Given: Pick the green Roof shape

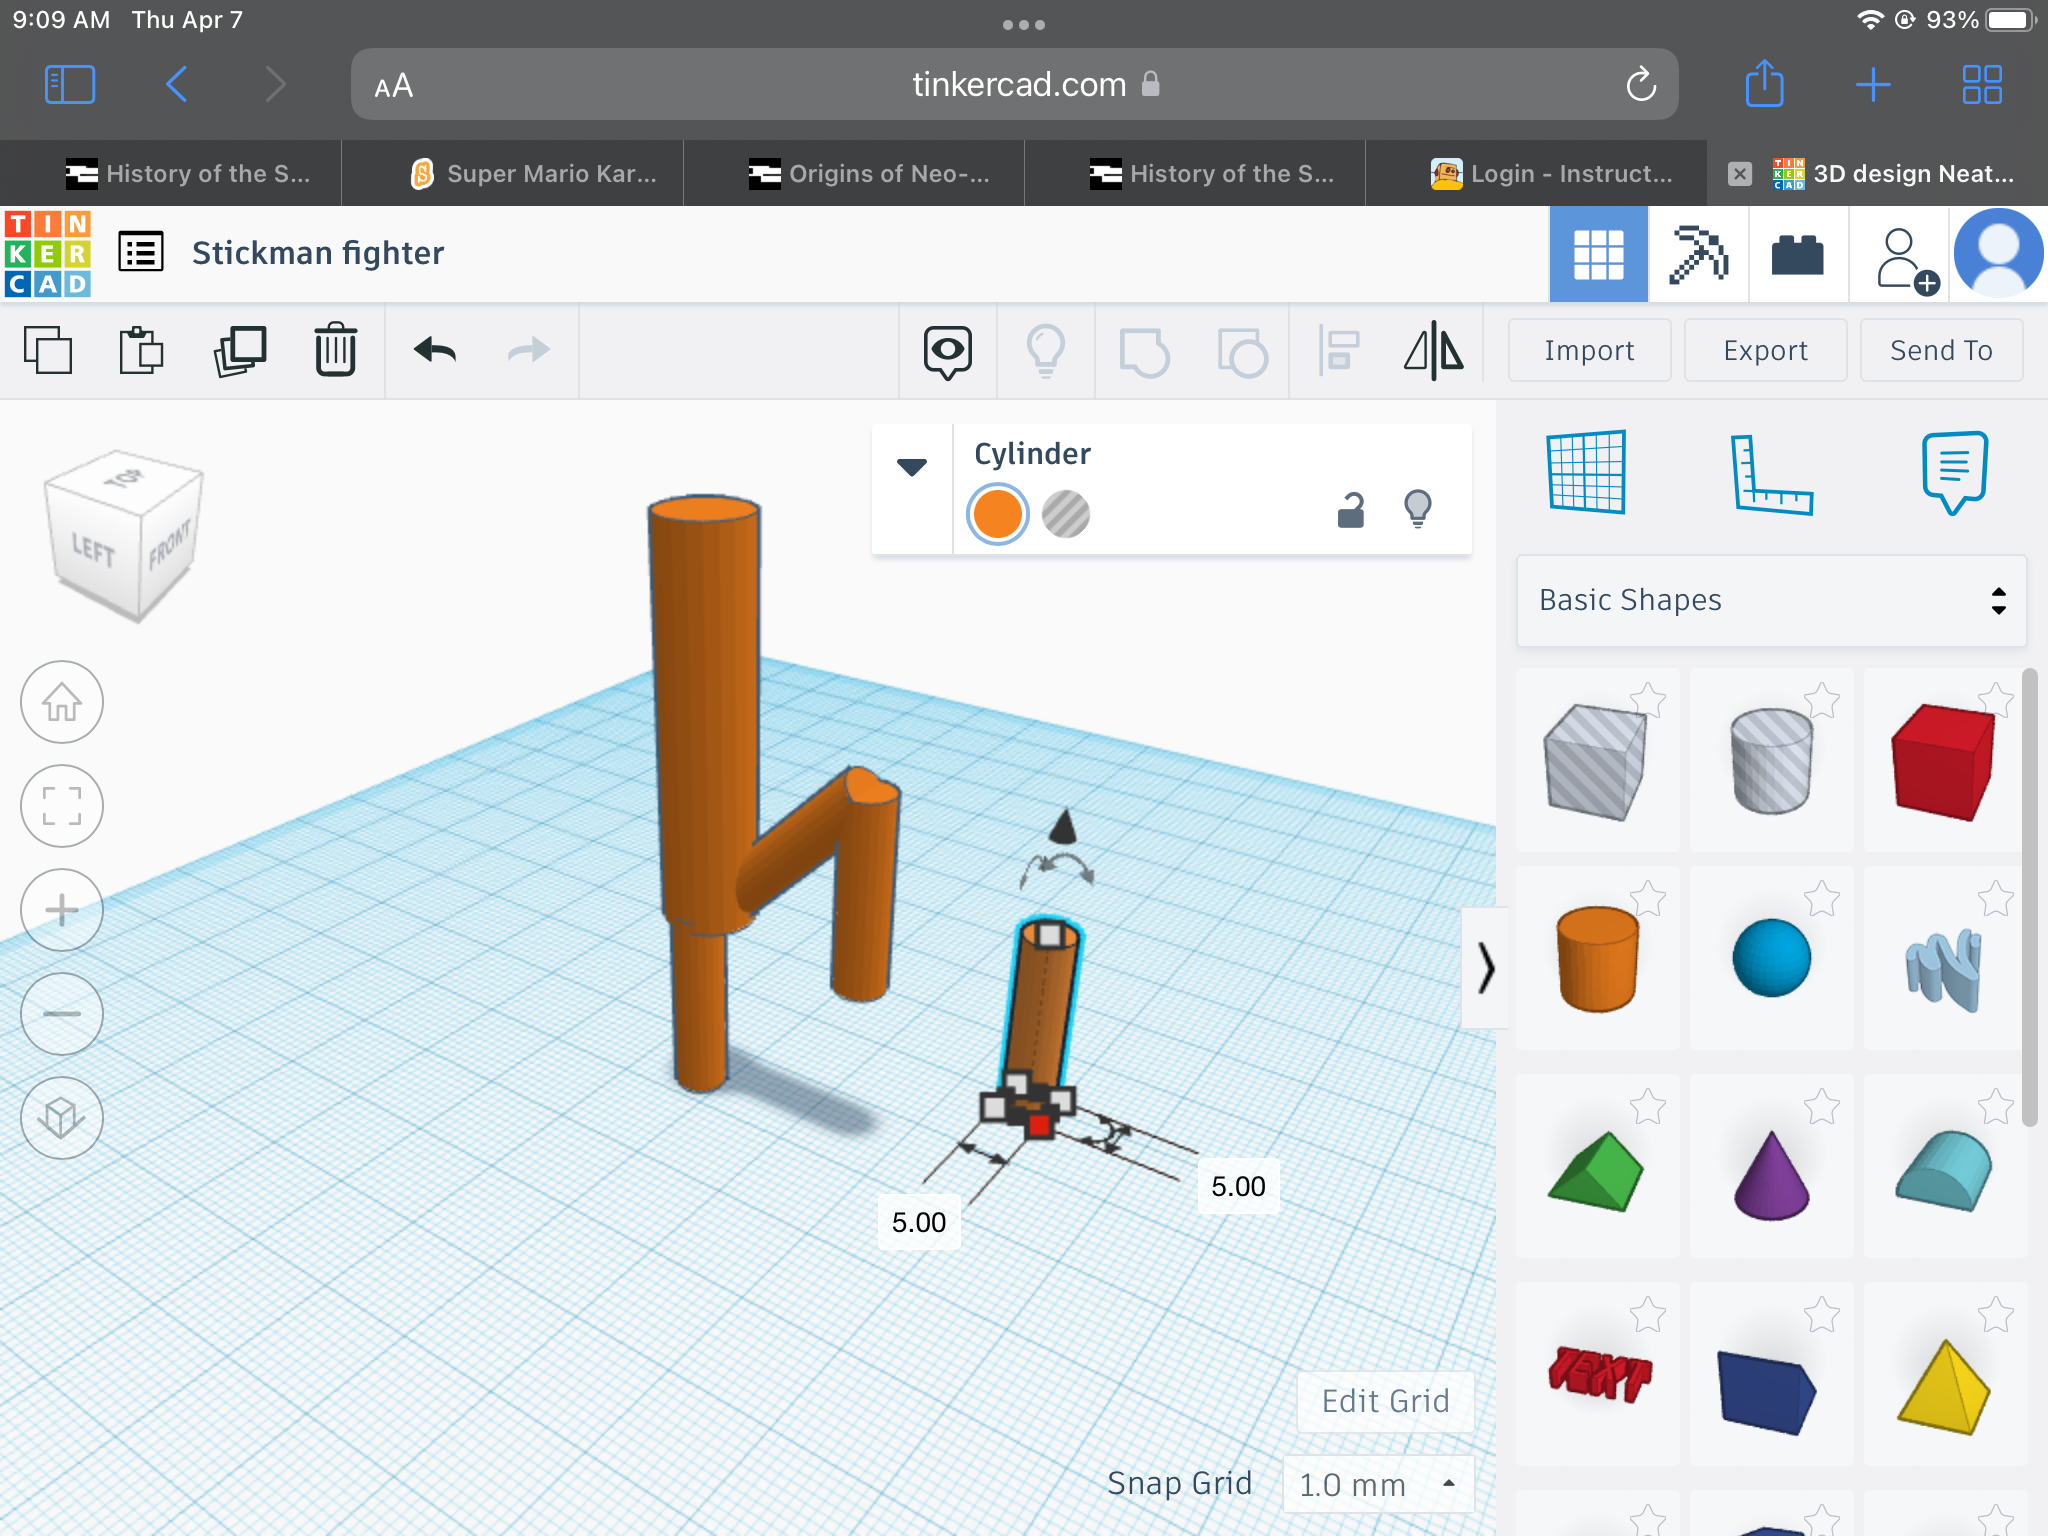Looking at the screenshot, I should (1595, 1172).
